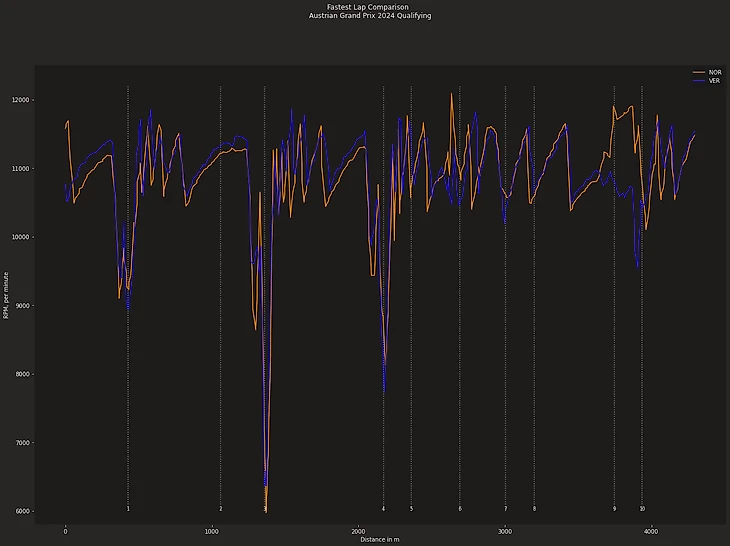Screen dimensions: 730x546
Task: Select corner marker 4 on the chart
Action: (x=383, y=509)
